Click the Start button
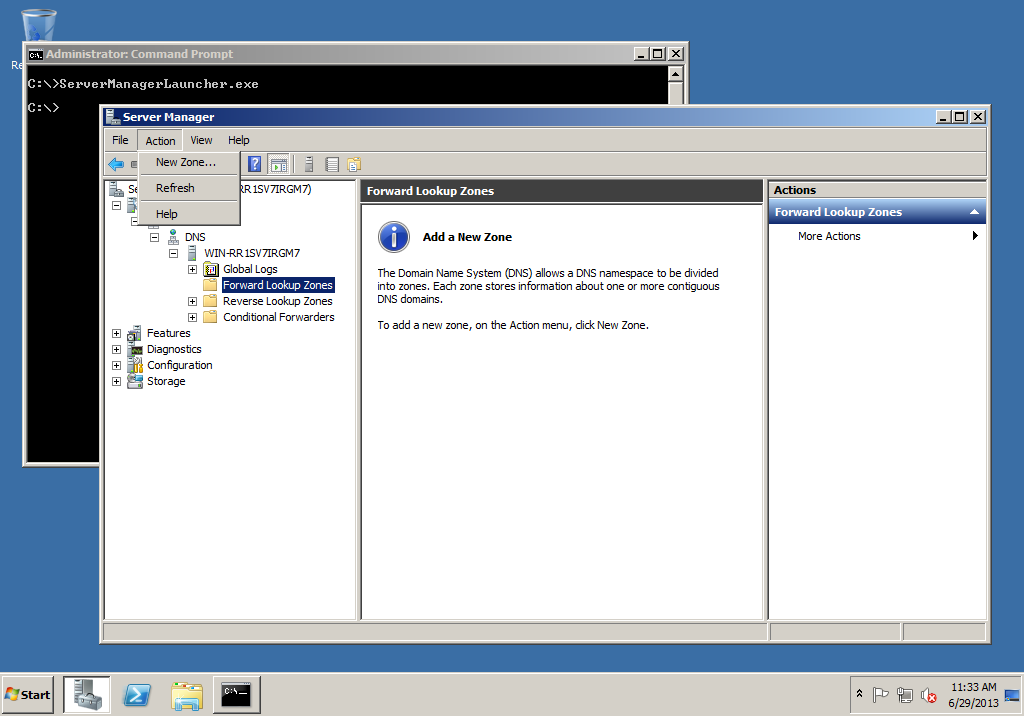 point(28,694)
